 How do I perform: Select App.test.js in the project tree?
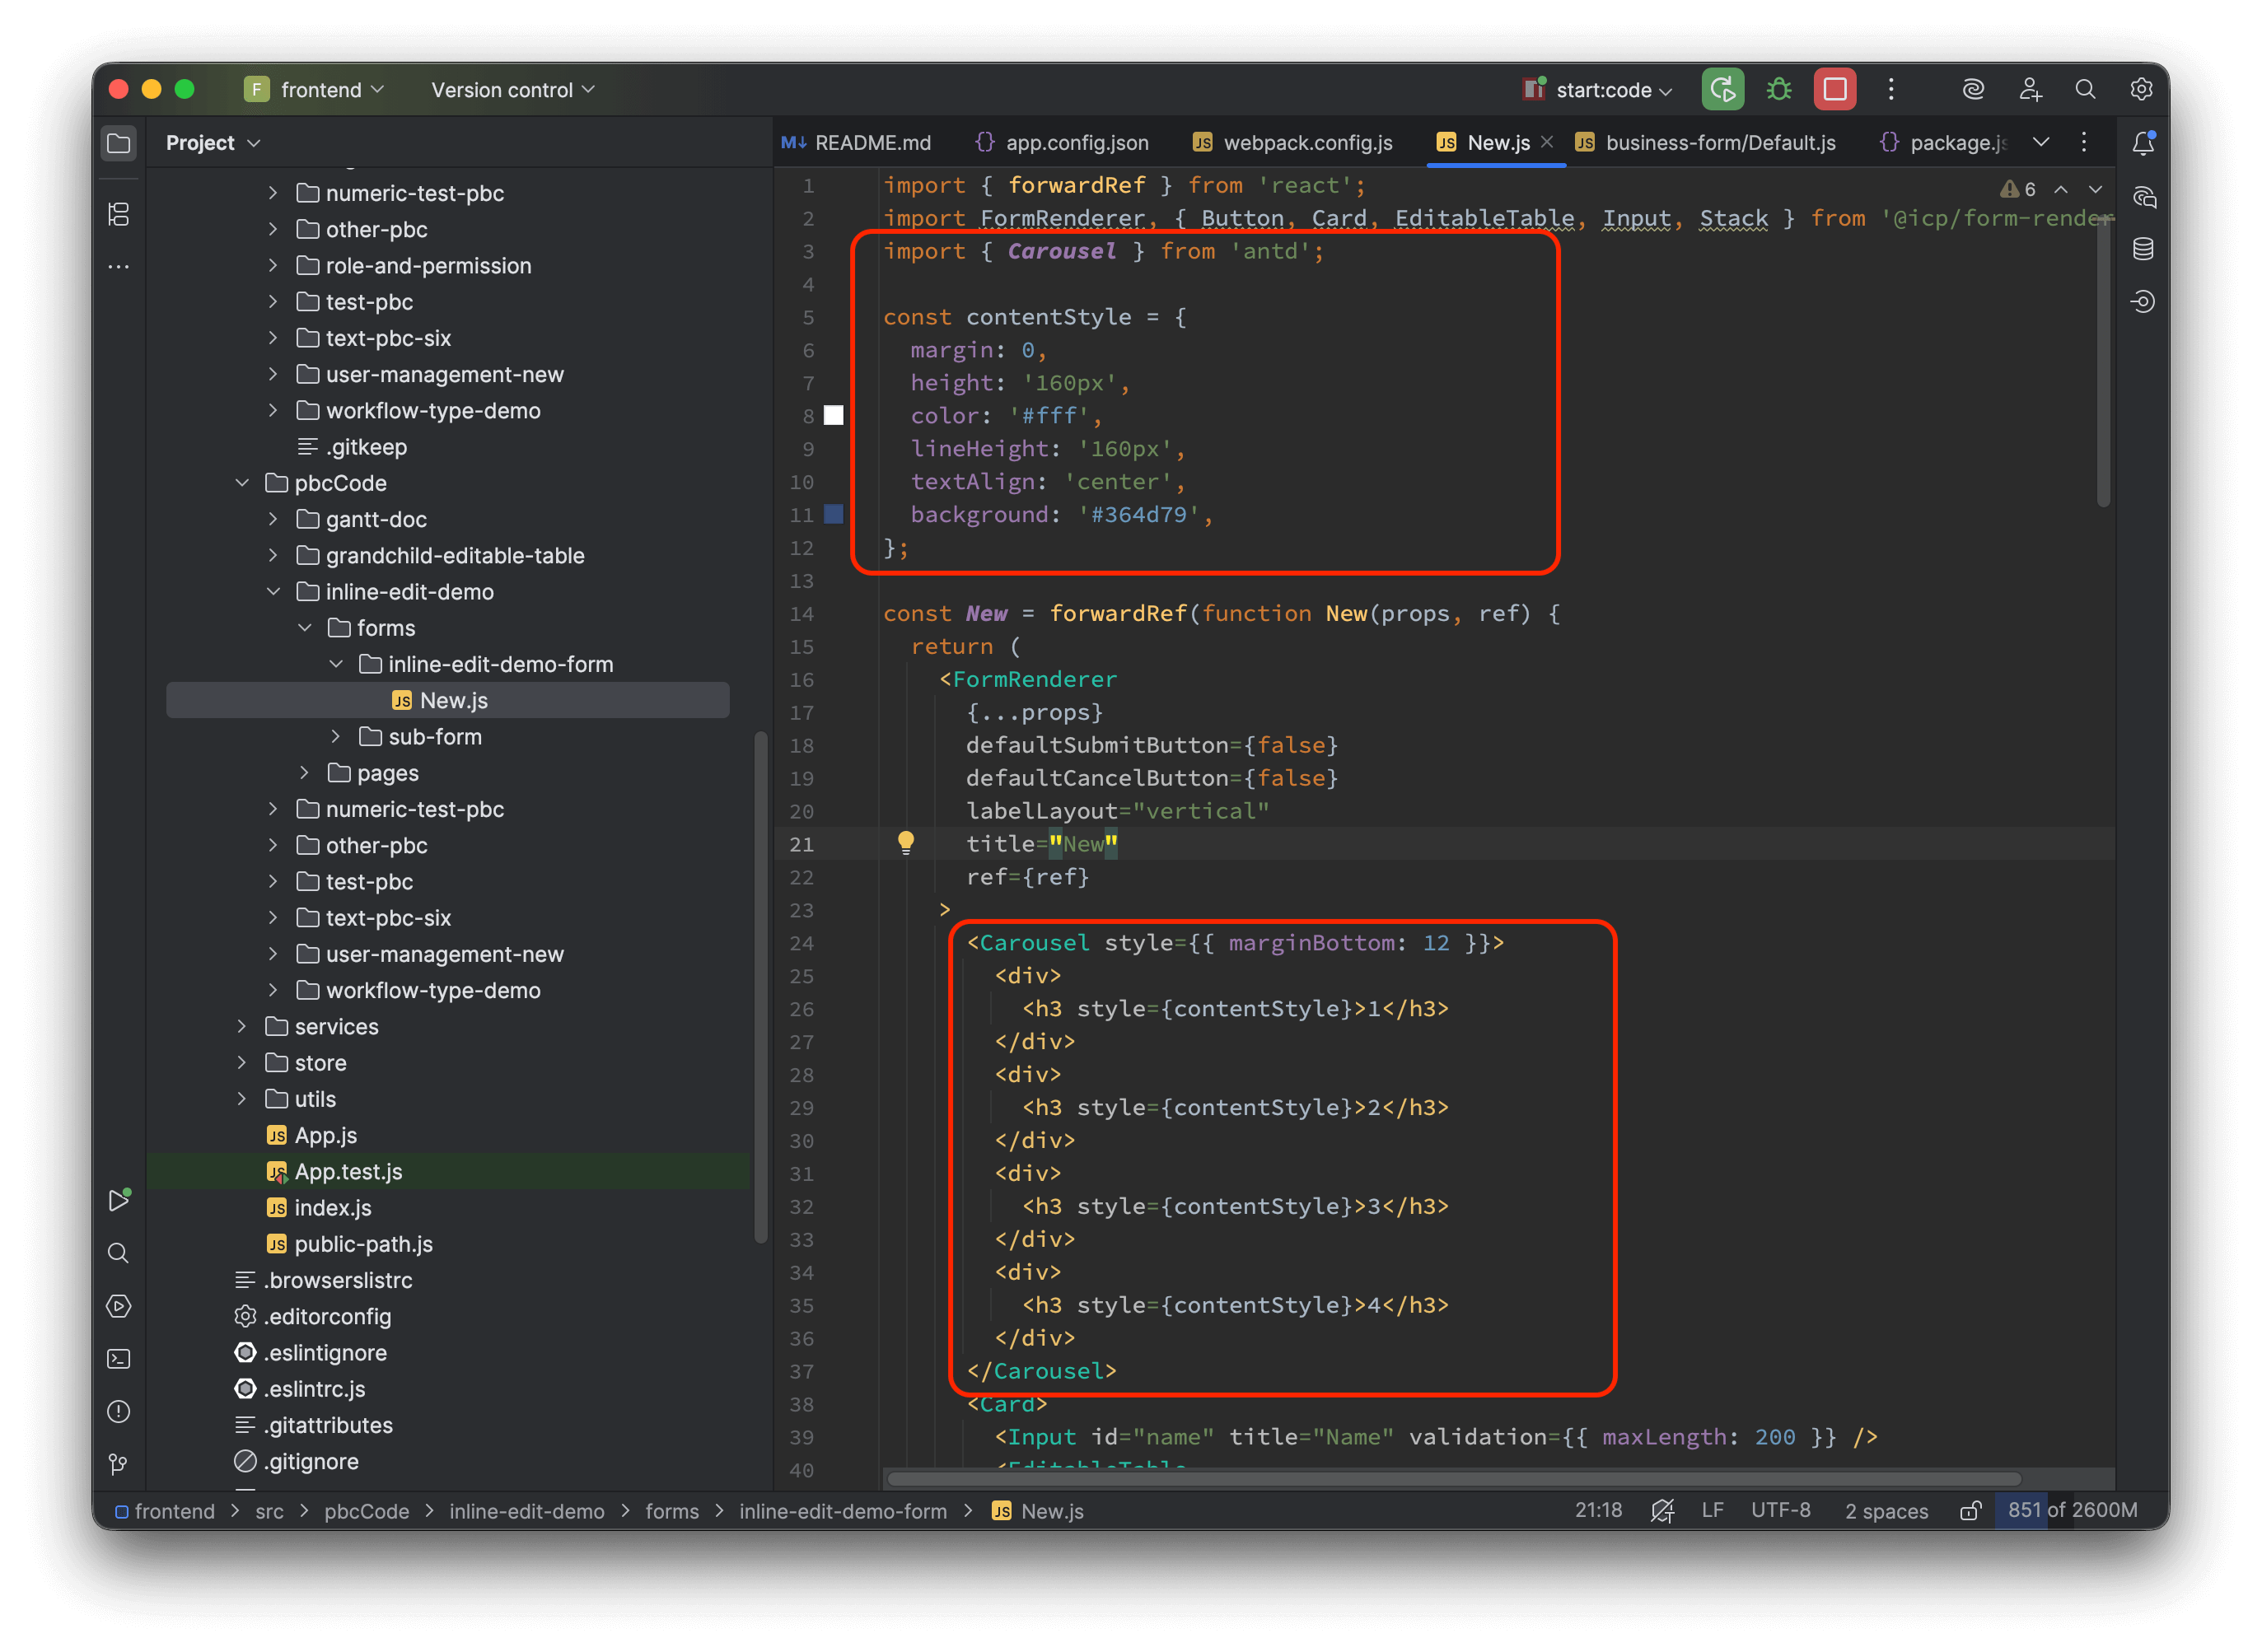(x=448, y=1172)
